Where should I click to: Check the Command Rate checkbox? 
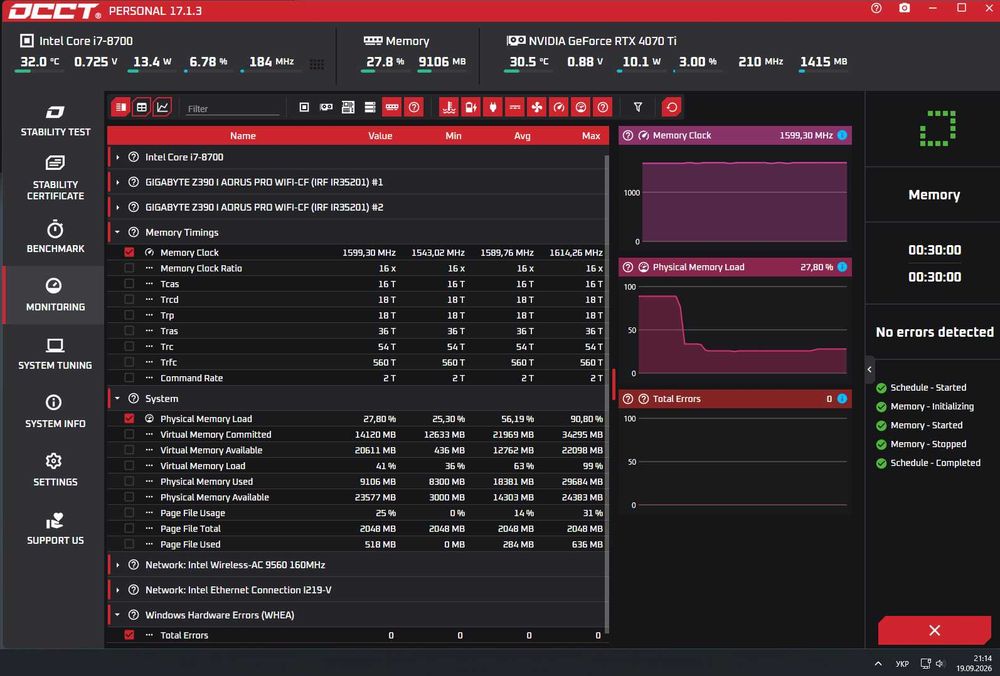[x=129, y=378]
